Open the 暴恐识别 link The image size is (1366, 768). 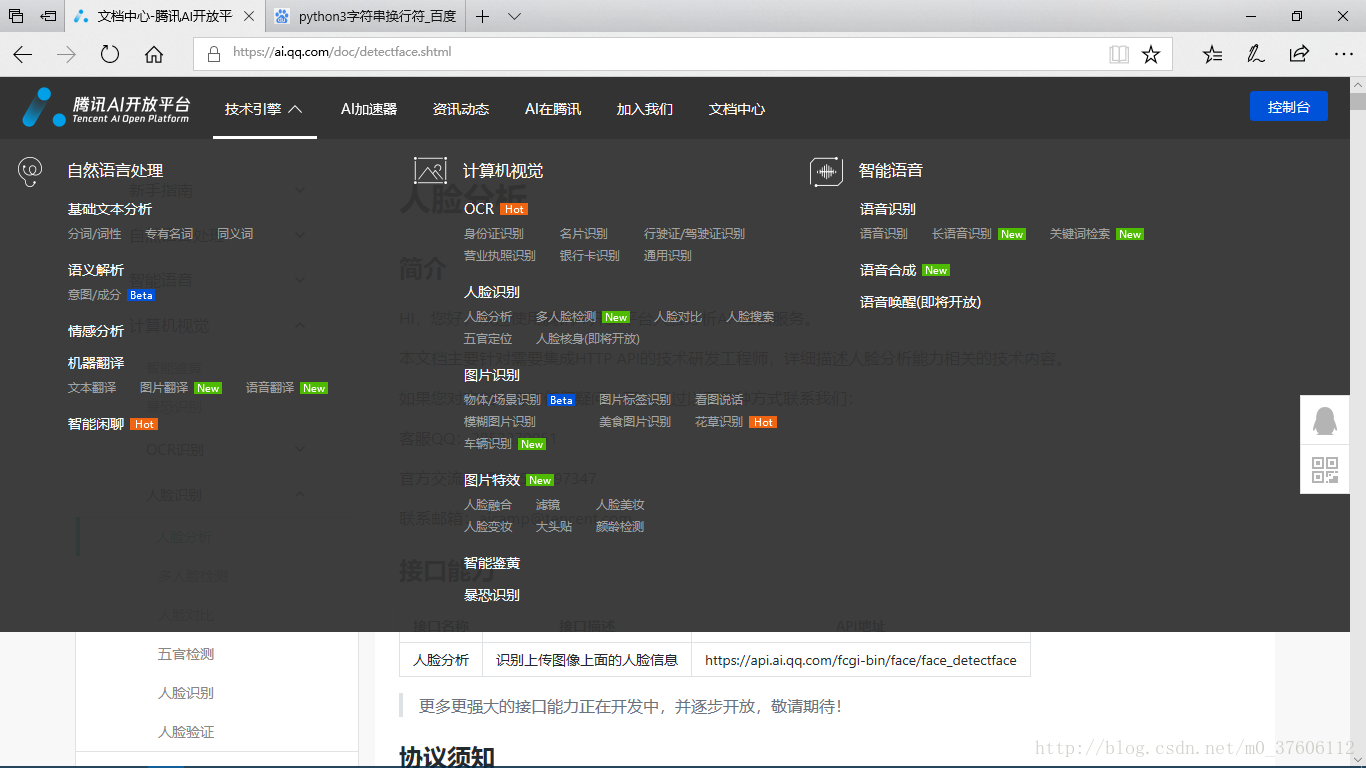click(x=492, y=595)
